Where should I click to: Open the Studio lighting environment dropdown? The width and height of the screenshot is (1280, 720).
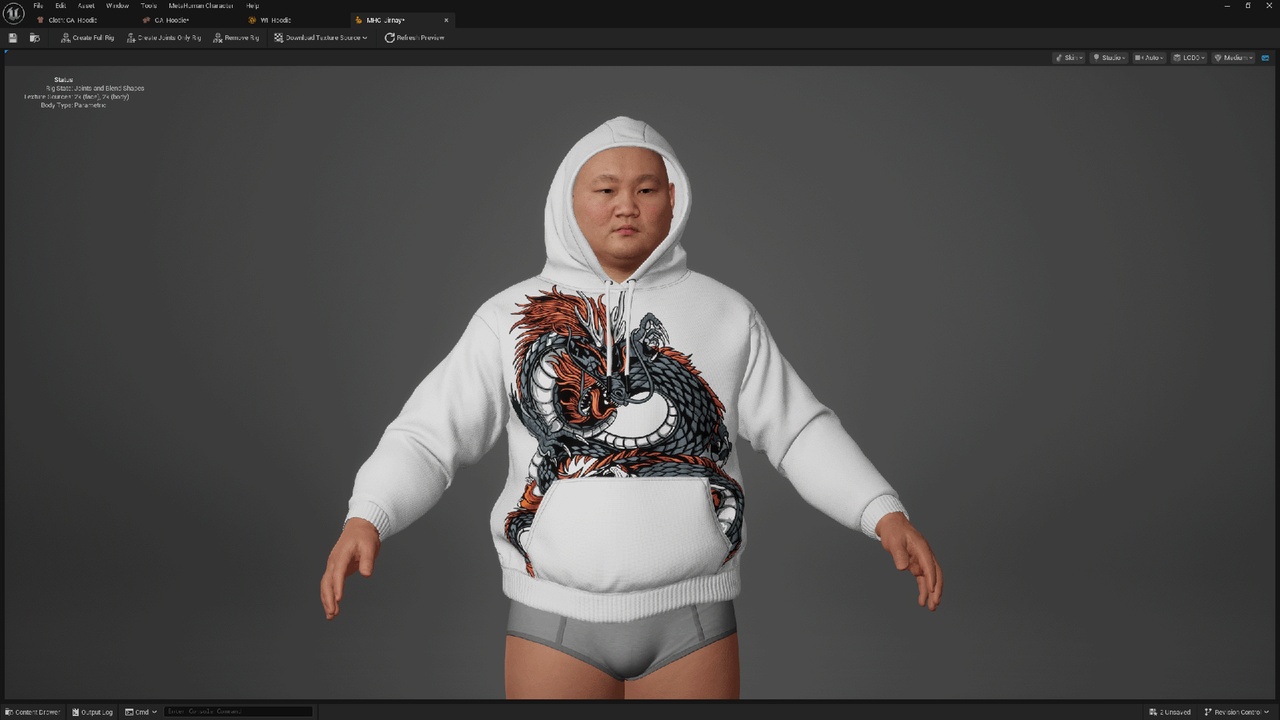click(1109, 58)
